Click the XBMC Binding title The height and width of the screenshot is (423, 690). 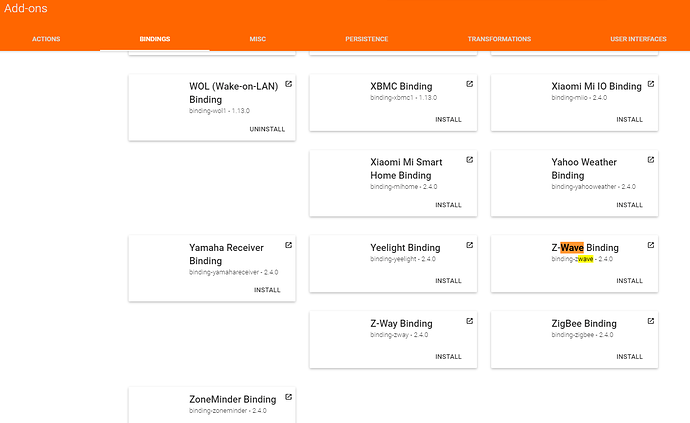click(401, 86)
